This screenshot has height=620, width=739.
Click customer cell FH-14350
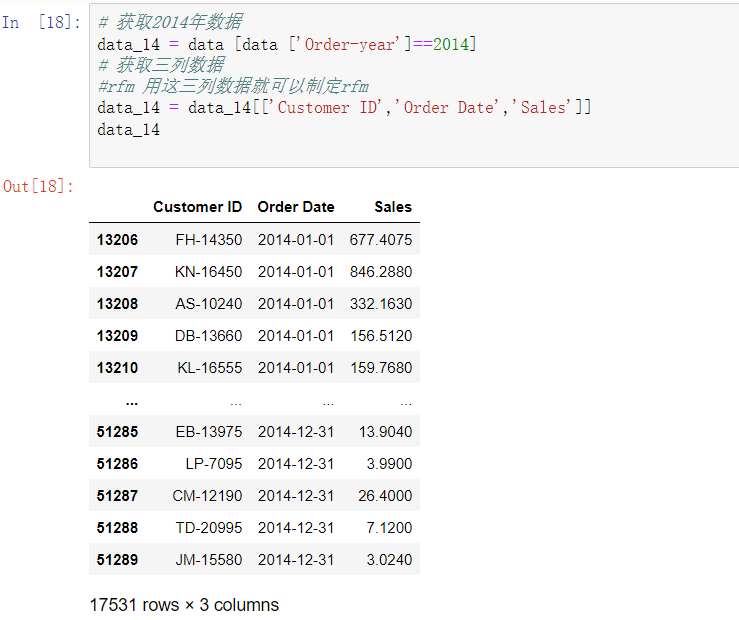coord(209,240)
